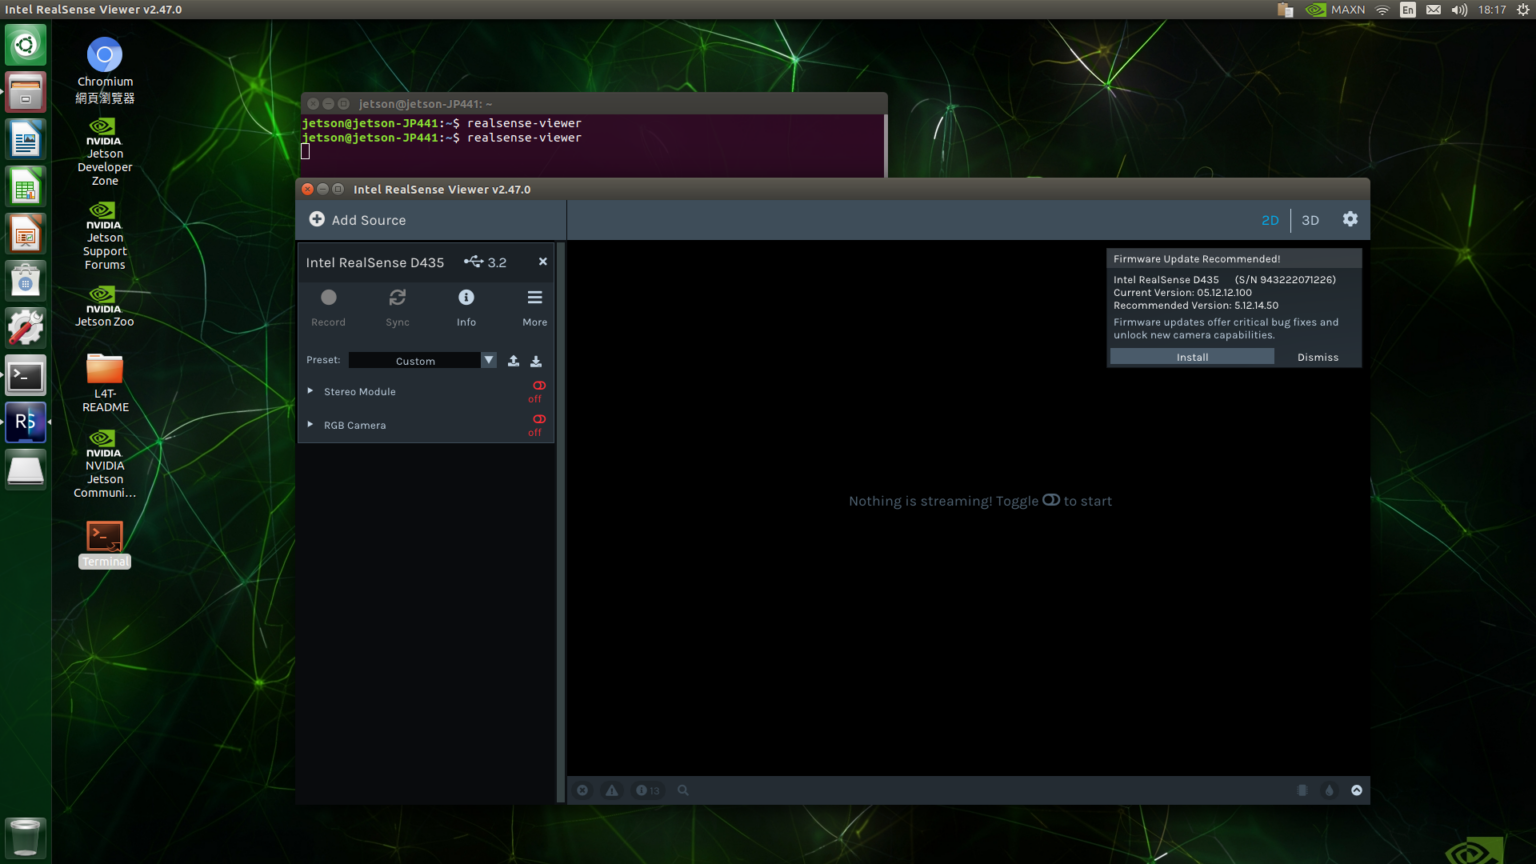
Task: Click the download preset arrow icon
Action: point(536,361)
